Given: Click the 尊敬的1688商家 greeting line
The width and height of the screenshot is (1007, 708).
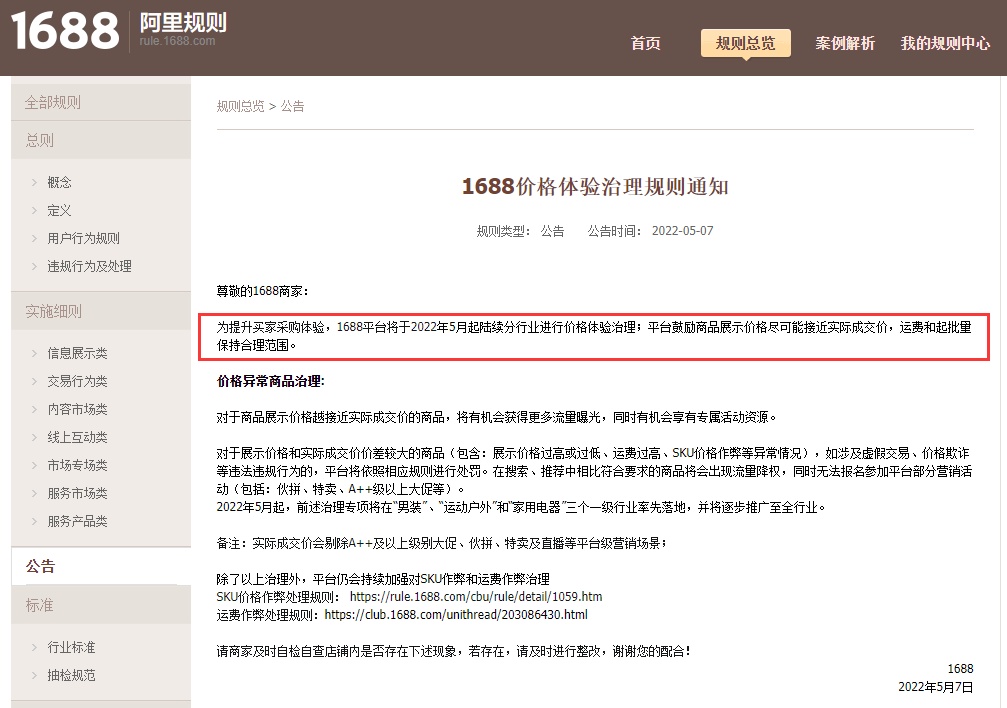Looking at the screenshot, I should (x=263, y=291).
